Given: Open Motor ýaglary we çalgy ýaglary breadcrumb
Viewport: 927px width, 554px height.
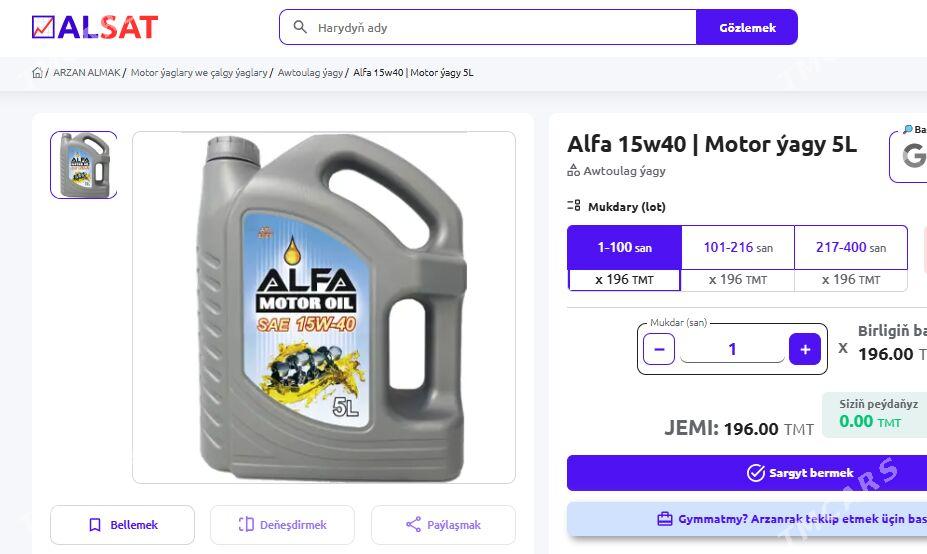Looking at the screenshot, I should 199,73.
